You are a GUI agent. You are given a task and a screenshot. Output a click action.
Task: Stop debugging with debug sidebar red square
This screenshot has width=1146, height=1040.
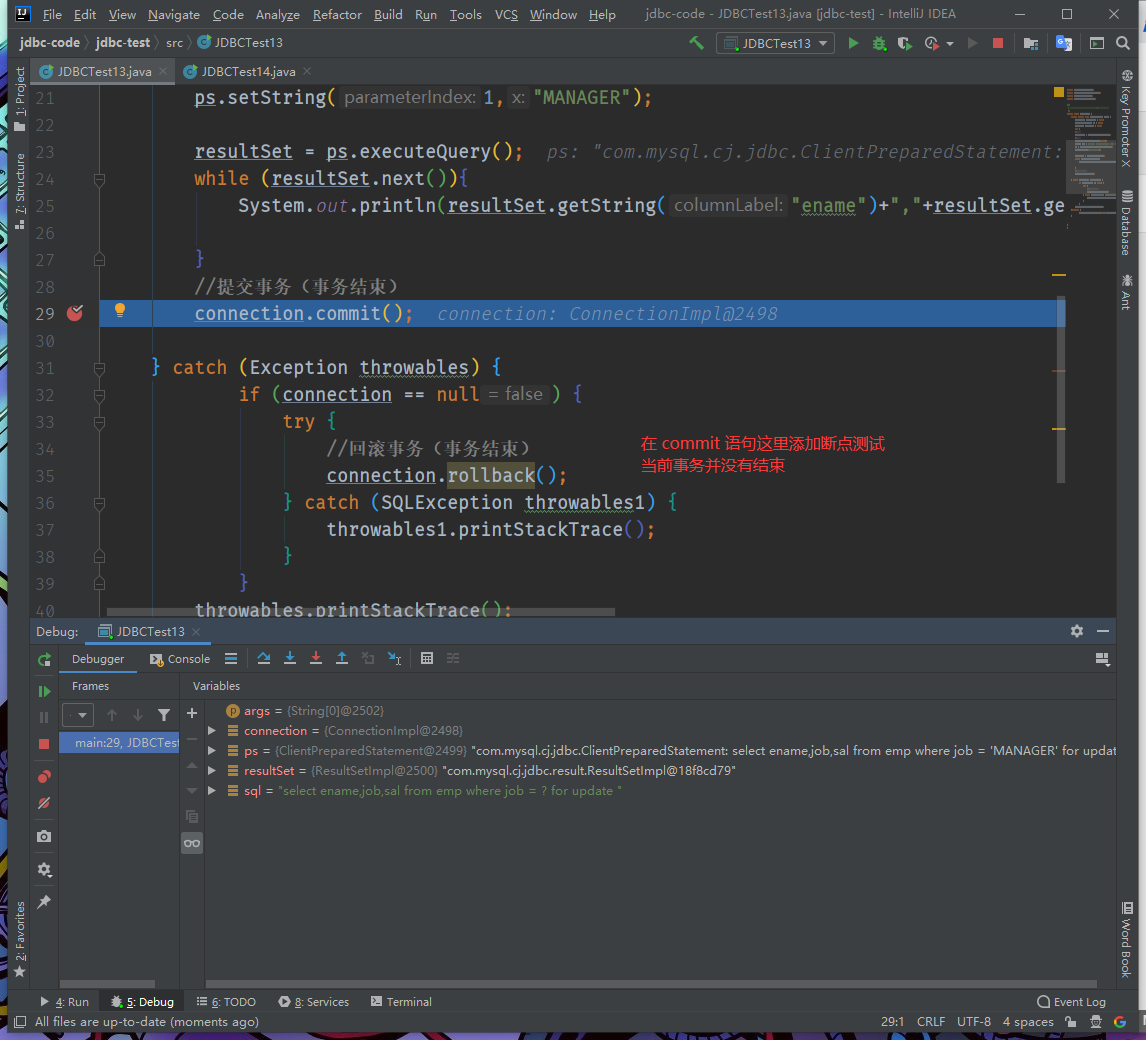point(44,744)
